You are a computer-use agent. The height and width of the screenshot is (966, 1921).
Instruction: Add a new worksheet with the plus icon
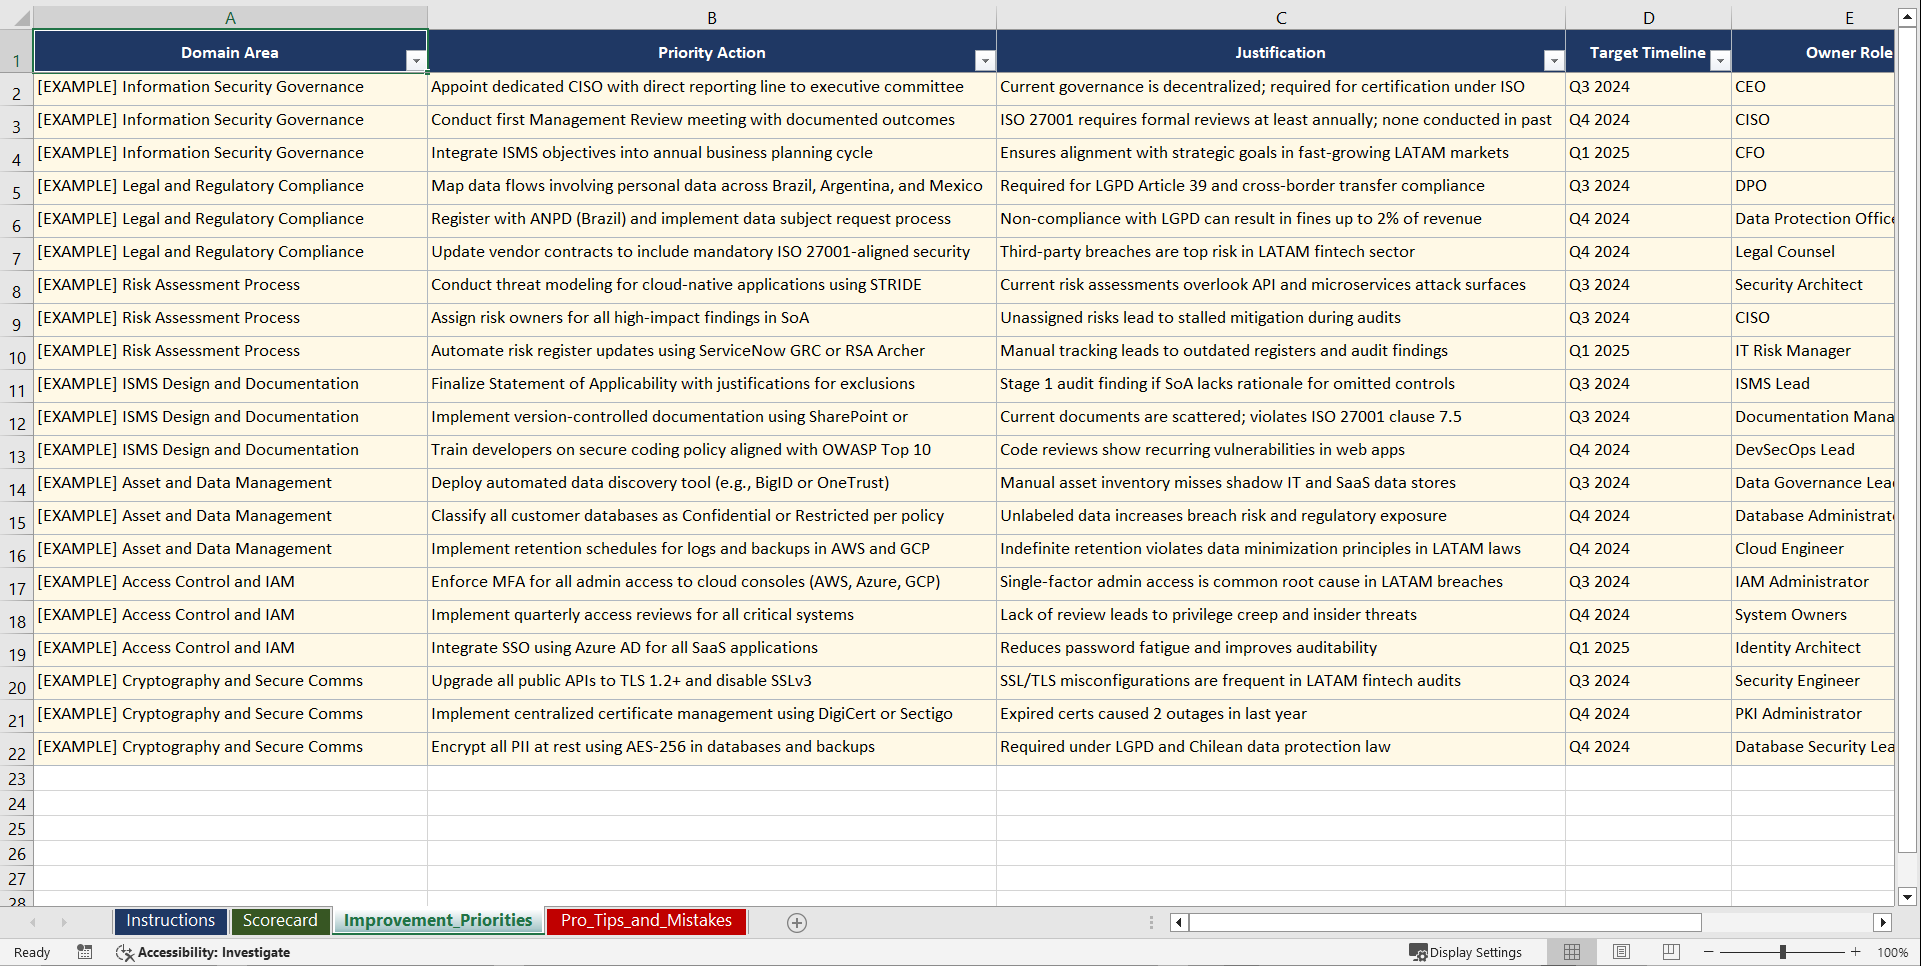(x=797, y=922)
